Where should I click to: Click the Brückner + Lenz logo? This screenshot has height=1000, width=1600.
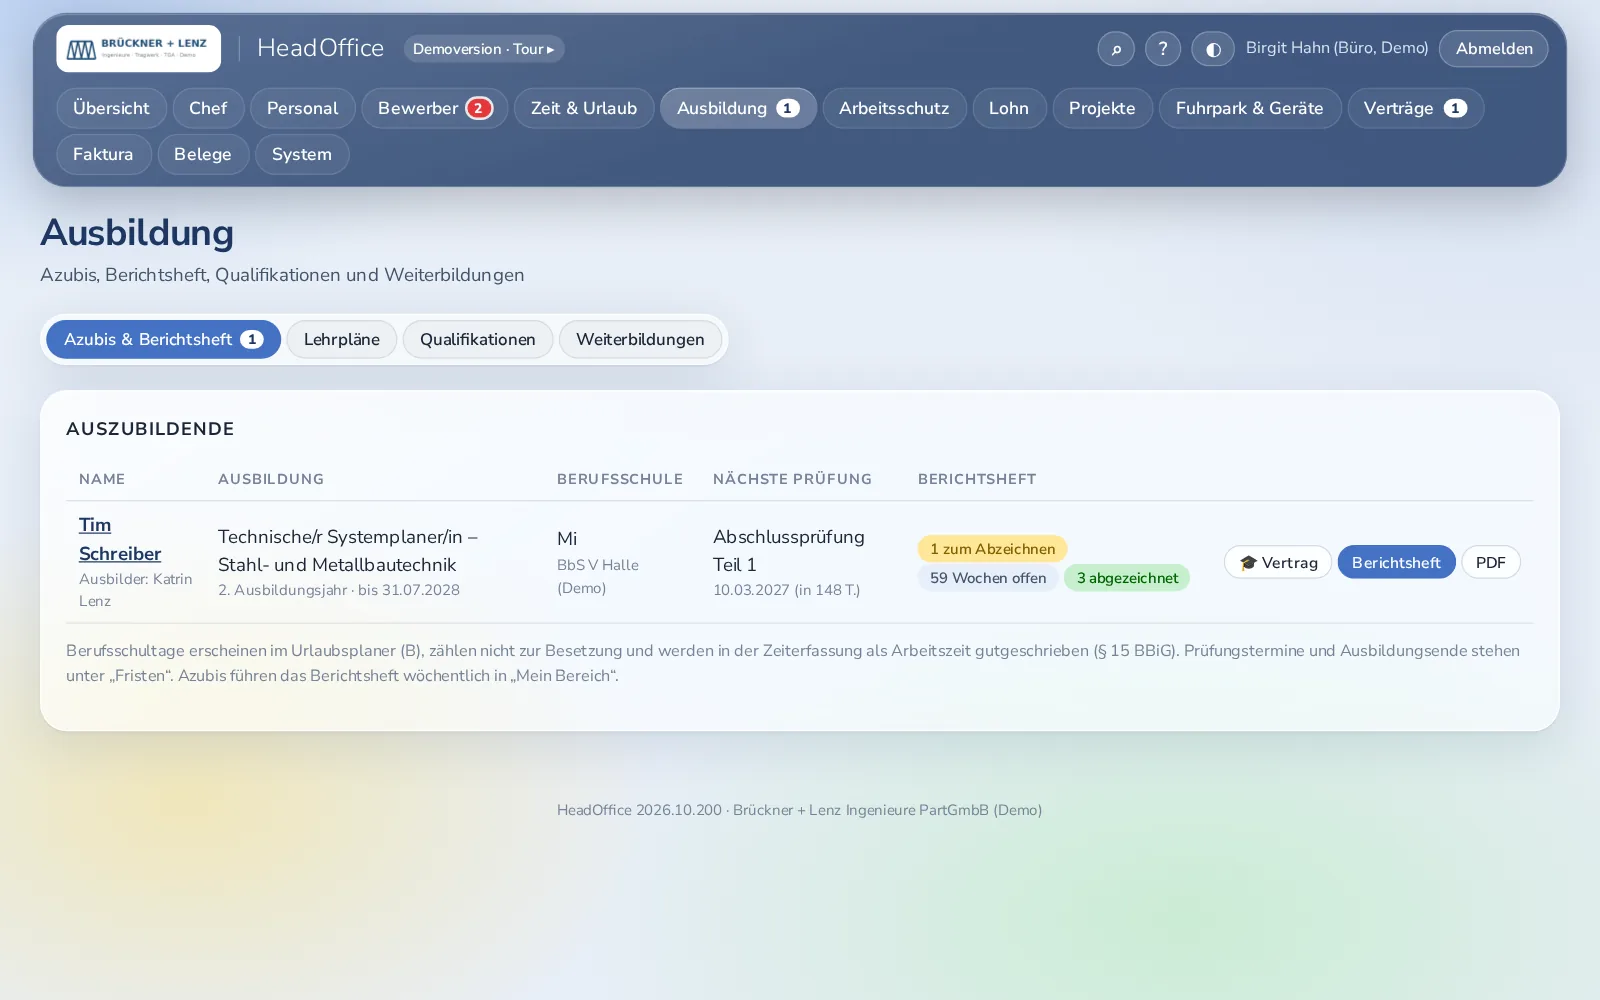click(x=138, y=48)
